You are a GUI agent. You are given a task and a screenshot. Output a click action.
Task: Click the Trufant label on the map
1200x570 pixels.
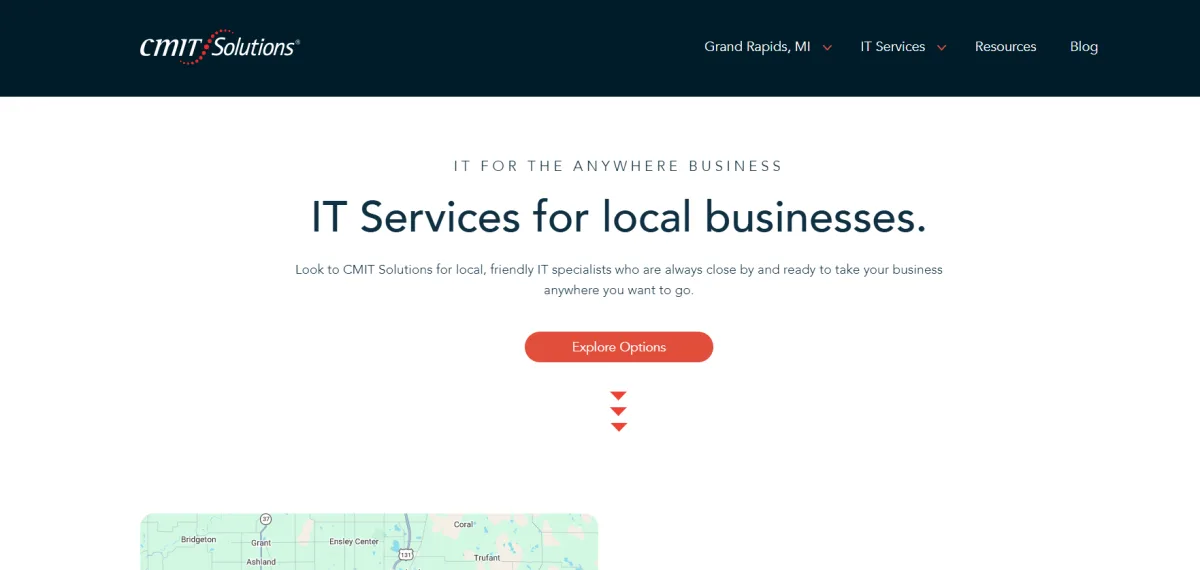(x=487, y=558)
